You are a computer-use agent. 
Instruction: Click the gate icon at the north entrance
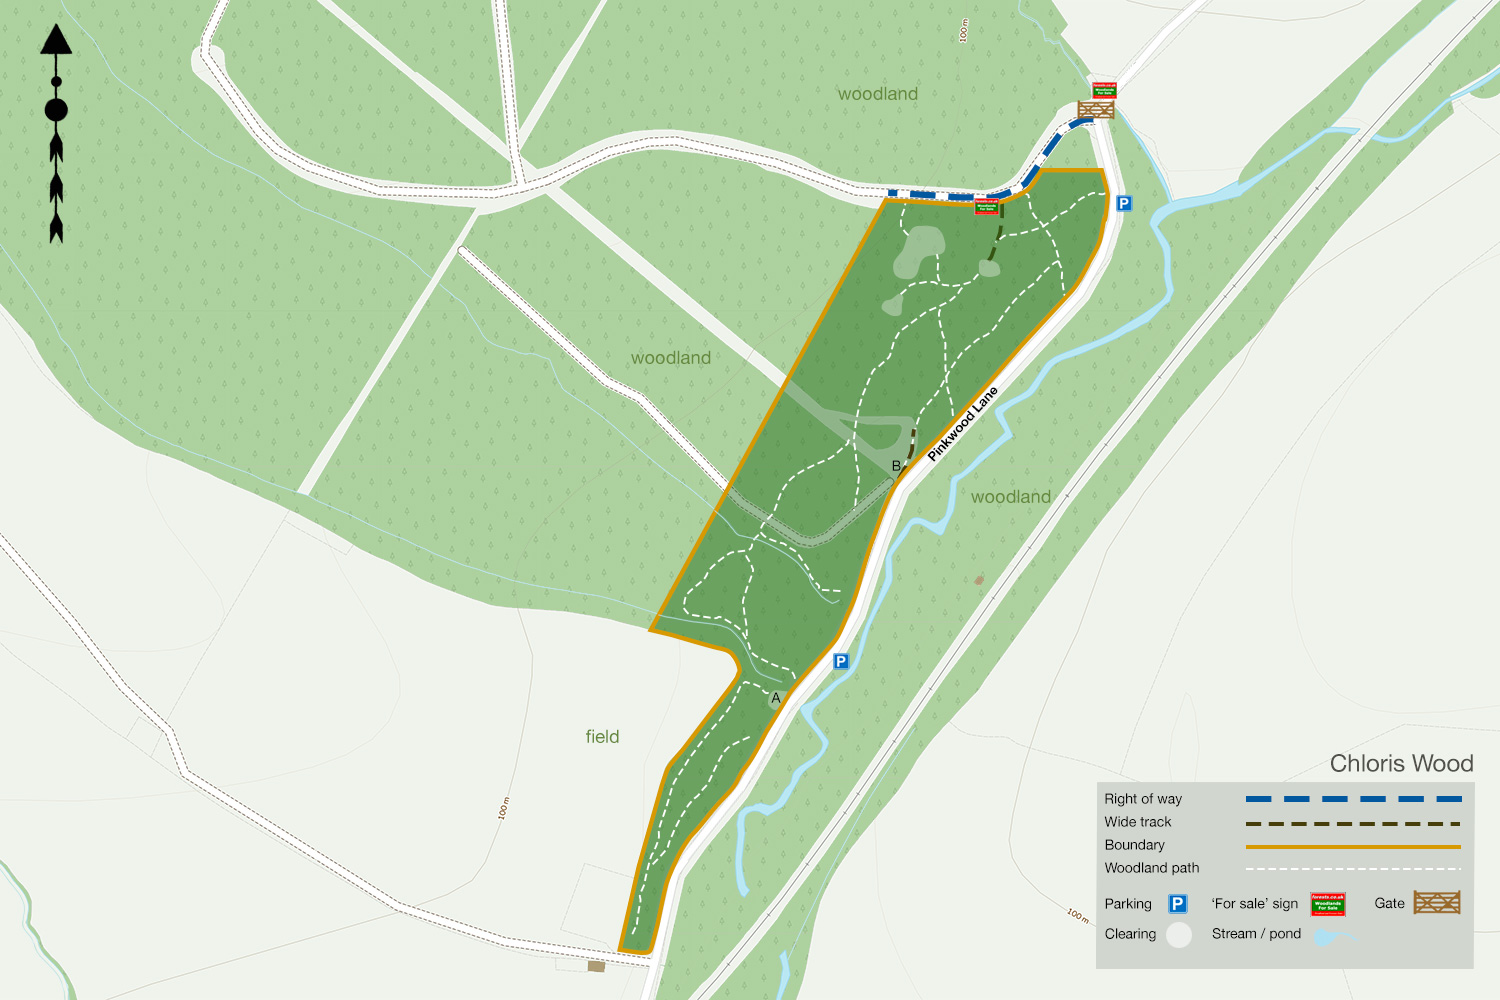click(x=1096, y=109)
